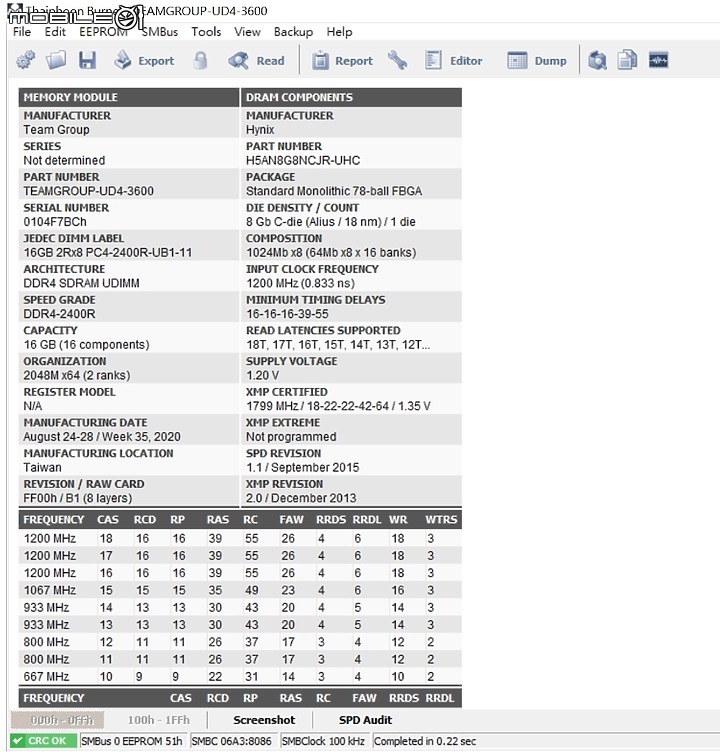Screen dimensions: 720x752
Task: Open the Edit menu
Action: click(x=55, y=32)
